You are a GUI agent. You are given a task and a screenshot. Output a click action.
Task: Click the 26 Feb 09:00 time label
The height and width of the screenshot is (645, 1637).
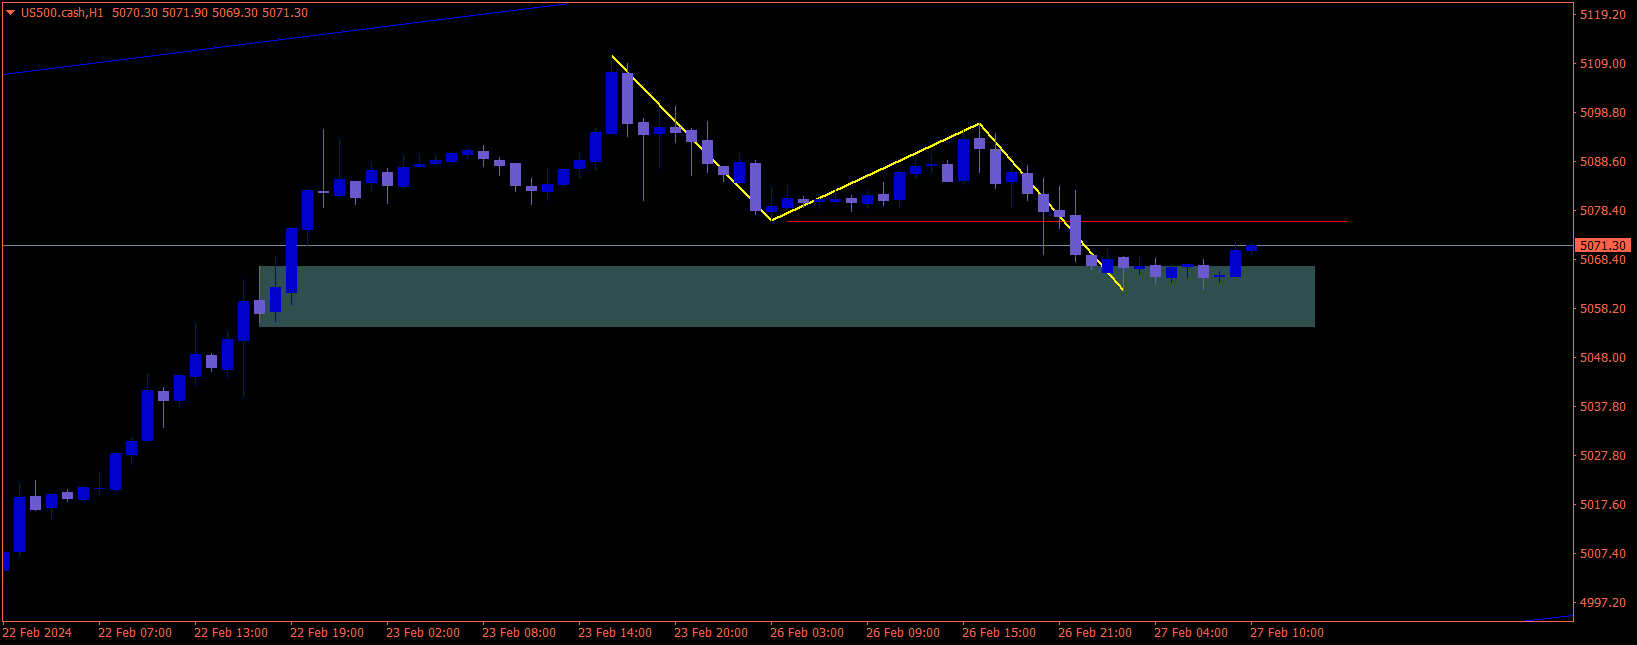[903, 633]
